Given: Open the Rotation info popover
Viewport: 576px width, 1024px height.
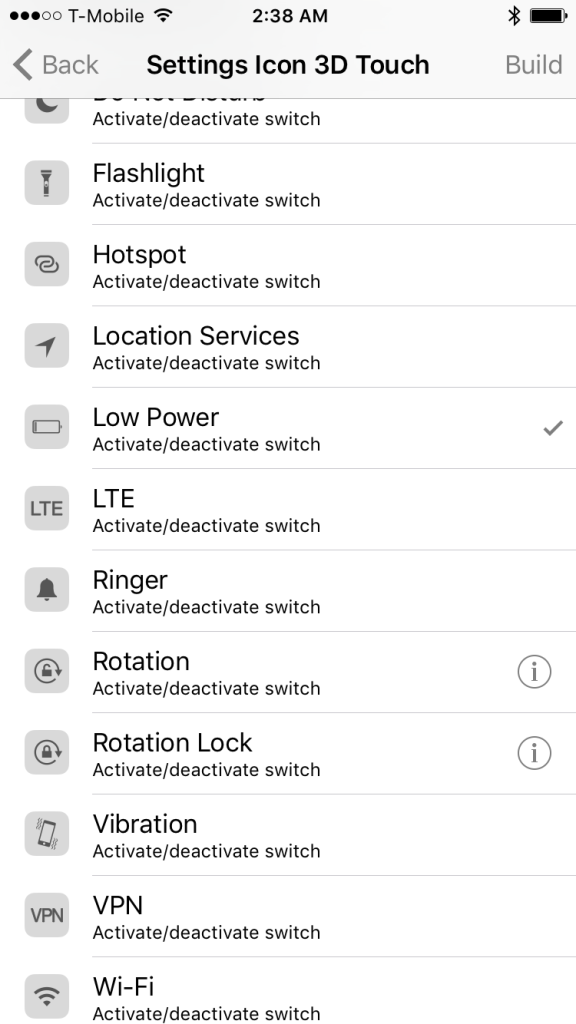Looking at the screenshot, I should (x=535, y=671).
